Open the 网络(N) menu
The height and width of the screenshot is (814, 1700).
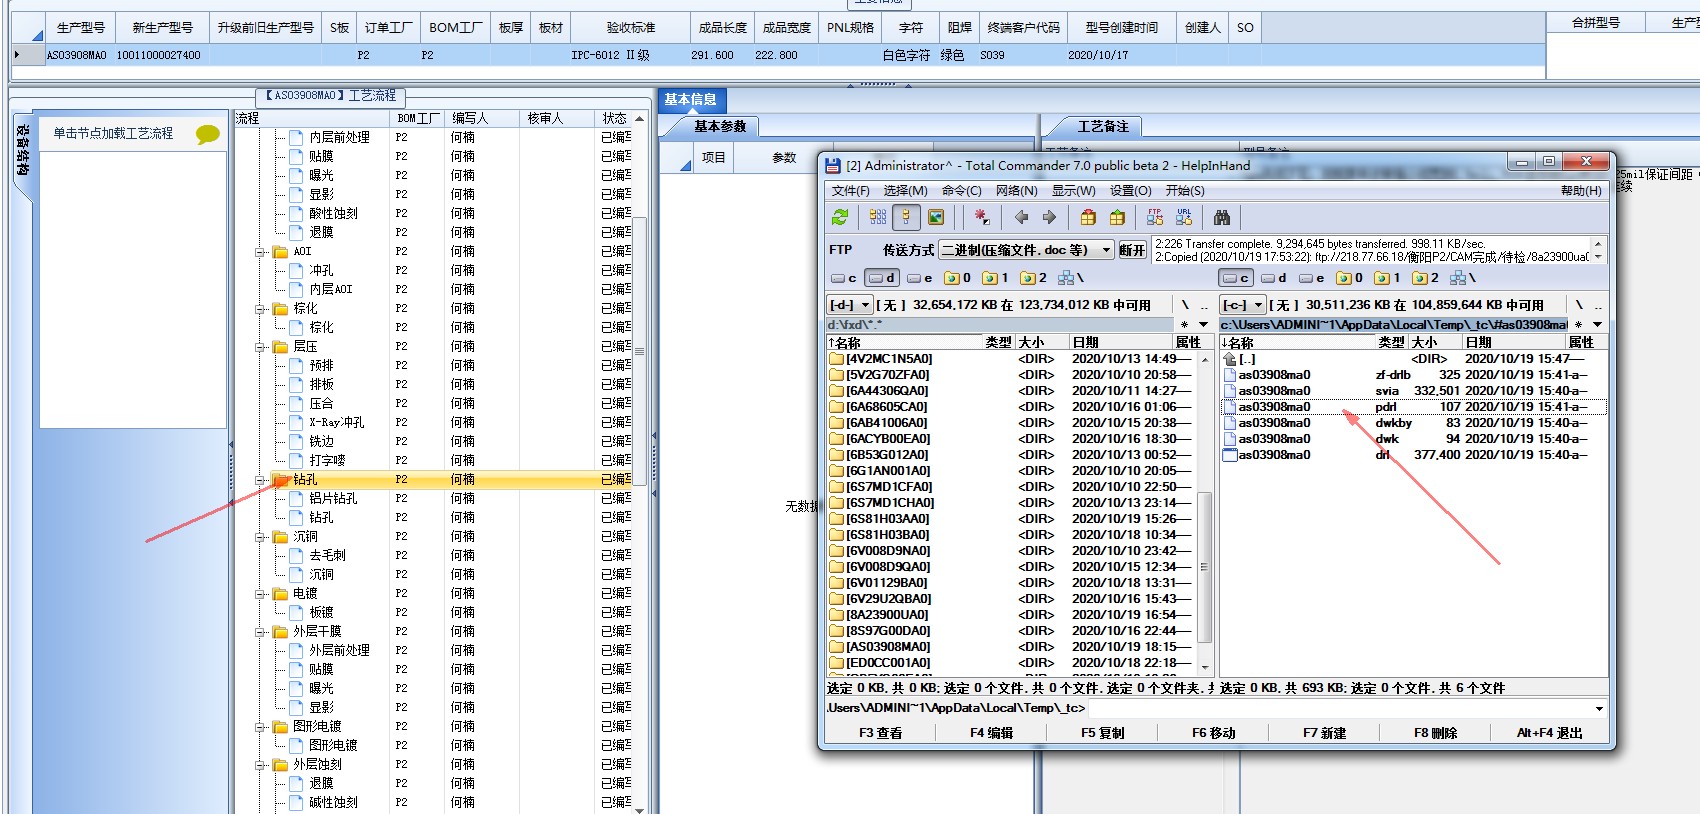[1016, 191]
